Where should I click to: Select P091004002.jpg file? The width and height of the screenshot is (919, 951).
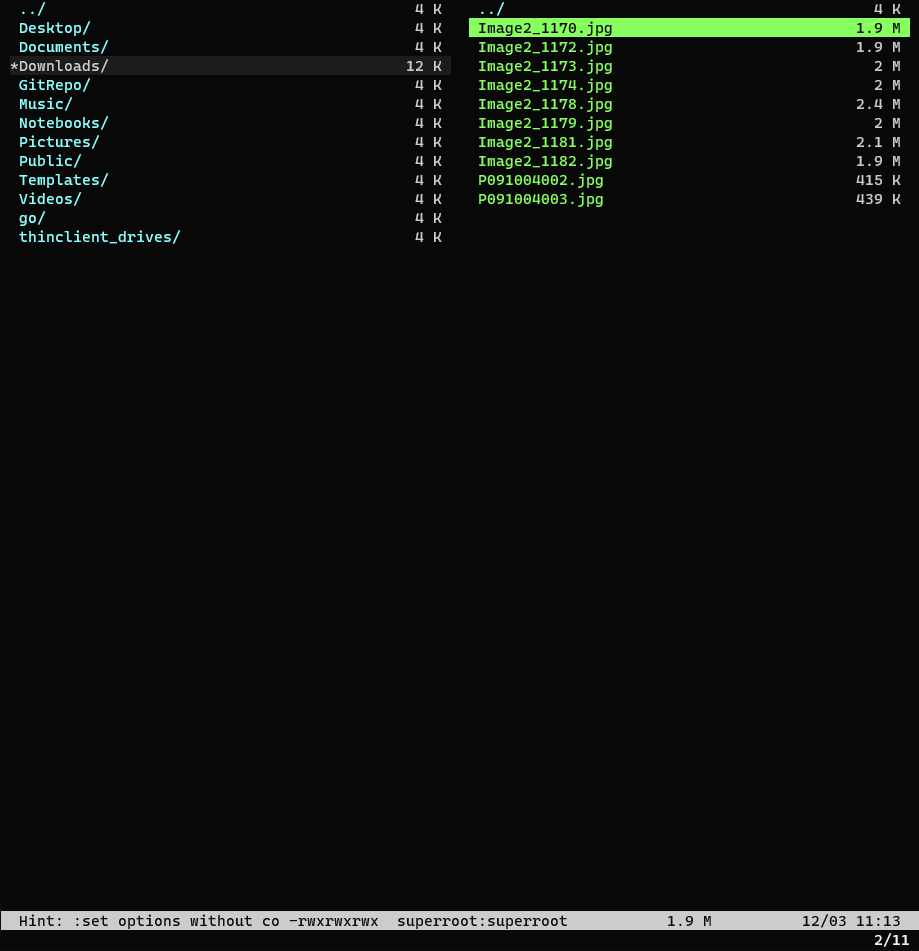pyautogui.click(x=689, y=180)
